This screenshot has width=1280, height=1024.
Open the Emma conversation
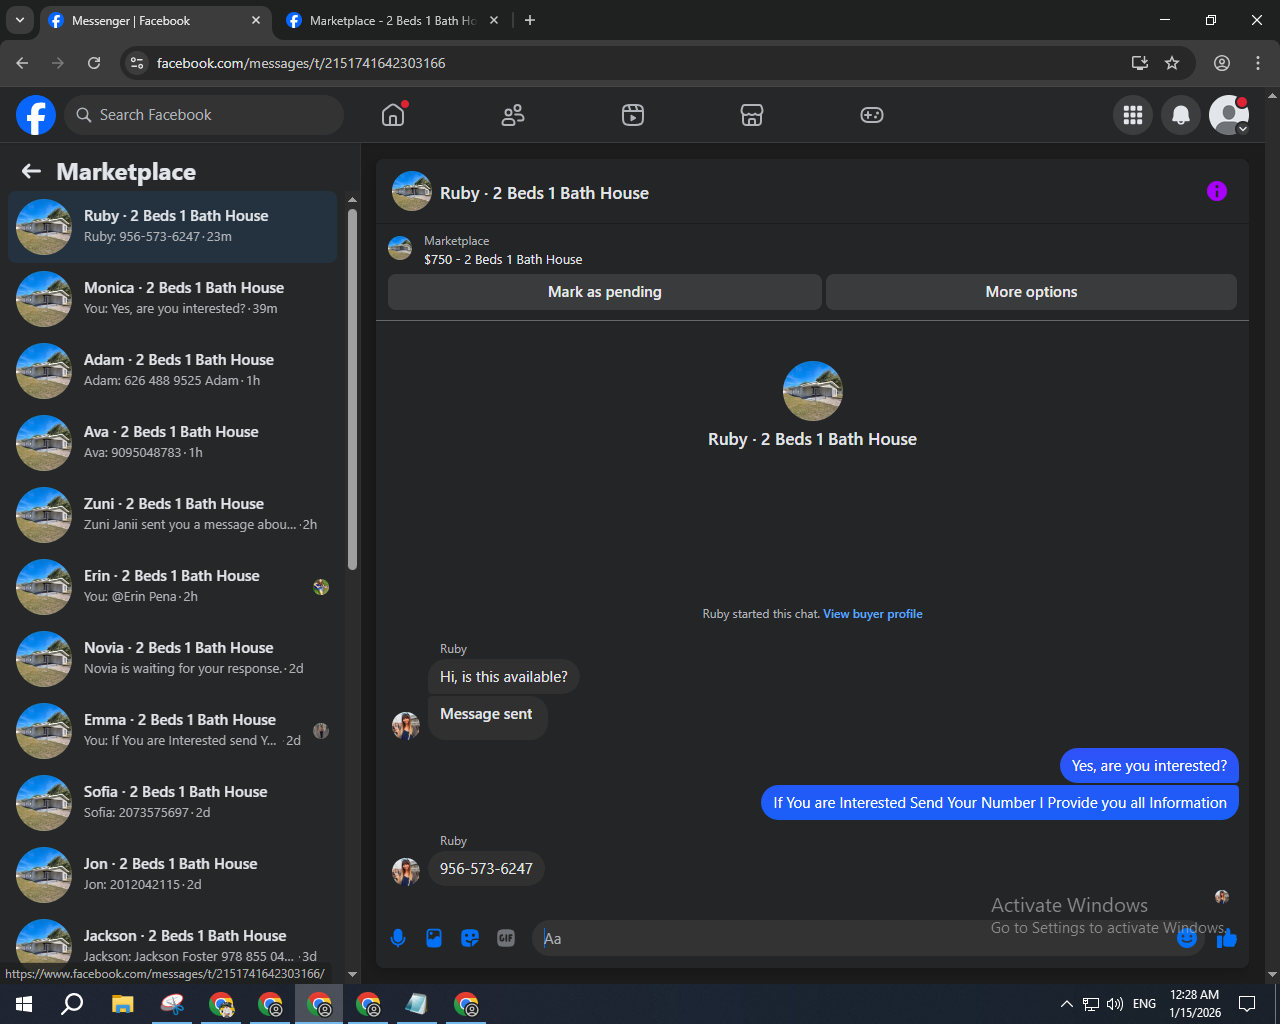click(173, 731)
